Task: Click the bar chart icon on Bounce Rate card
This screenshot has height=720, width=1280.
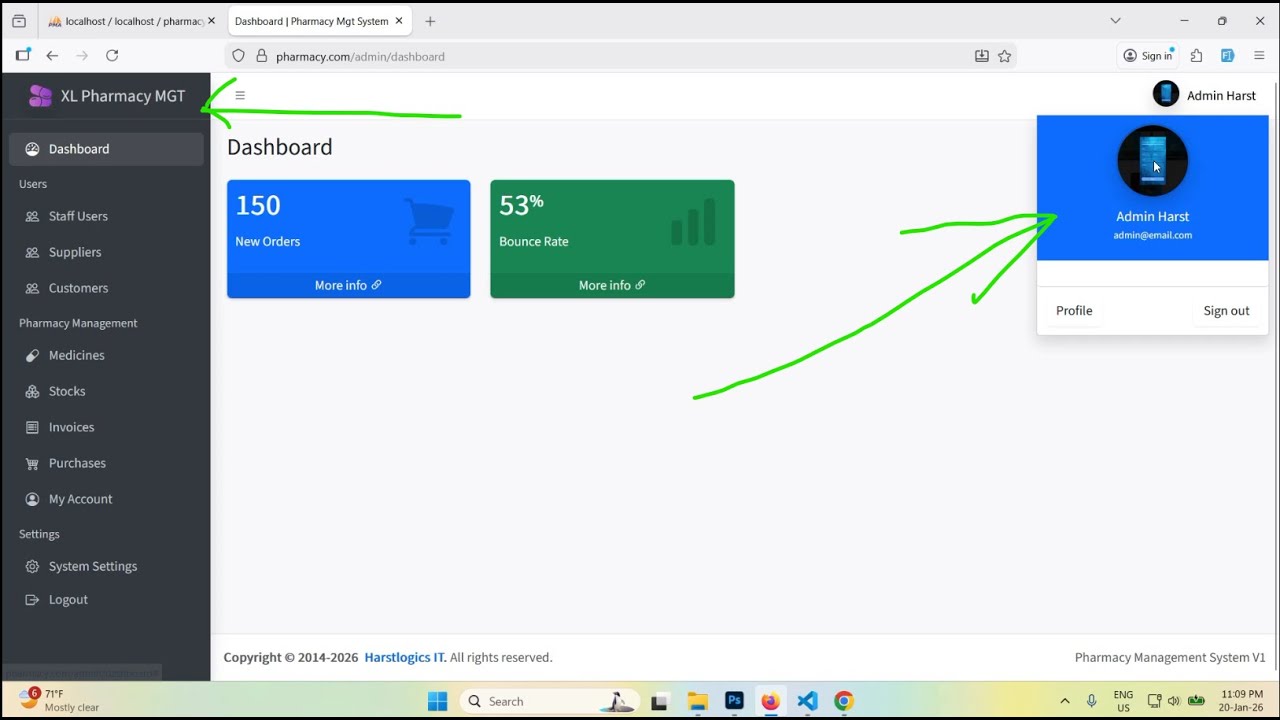Action: click(x=693, y=221)
